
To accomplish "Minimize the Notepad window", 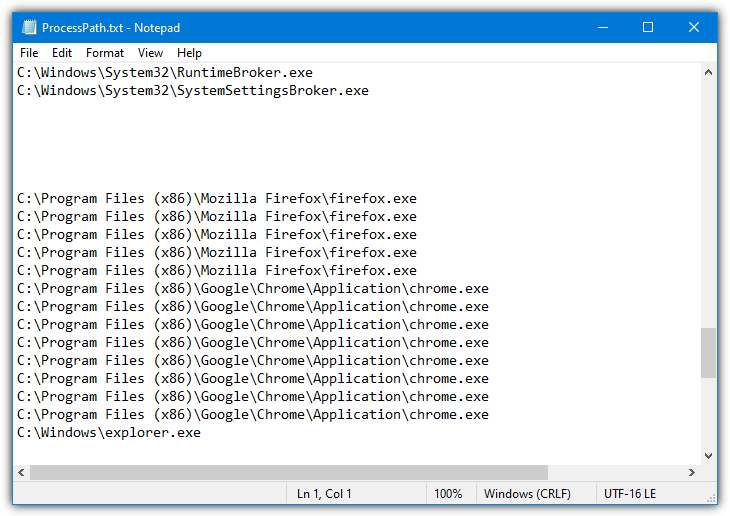I will point(603,27).
